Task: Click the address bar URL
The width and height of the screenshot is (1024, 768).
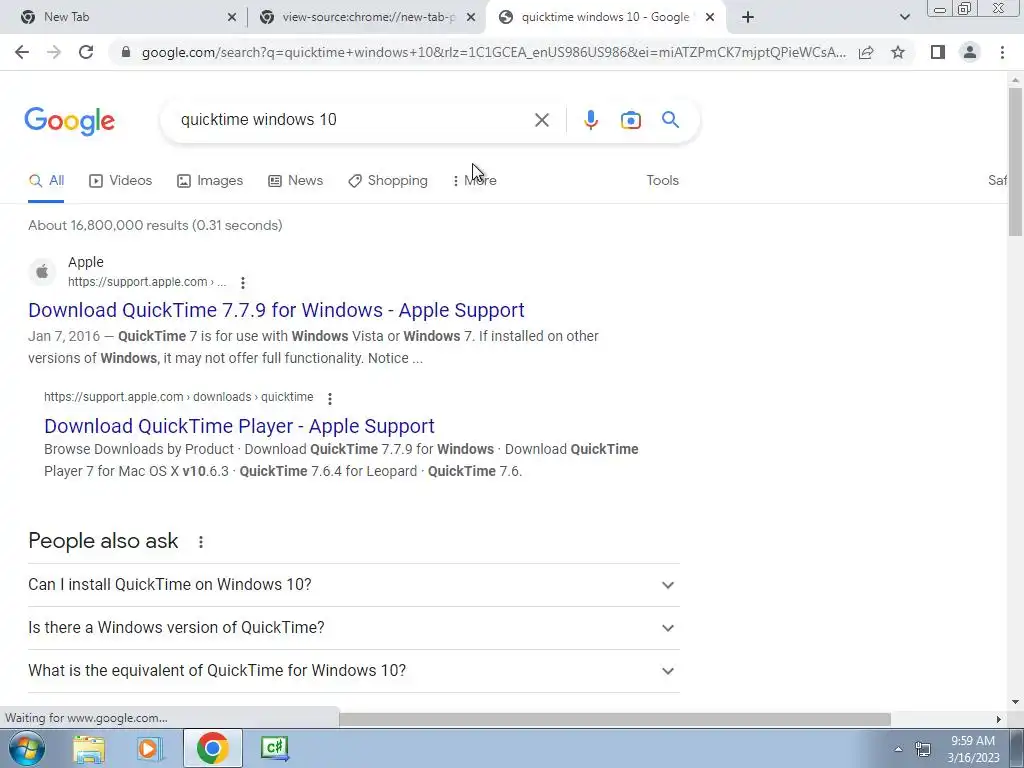Action: [494, 52]
